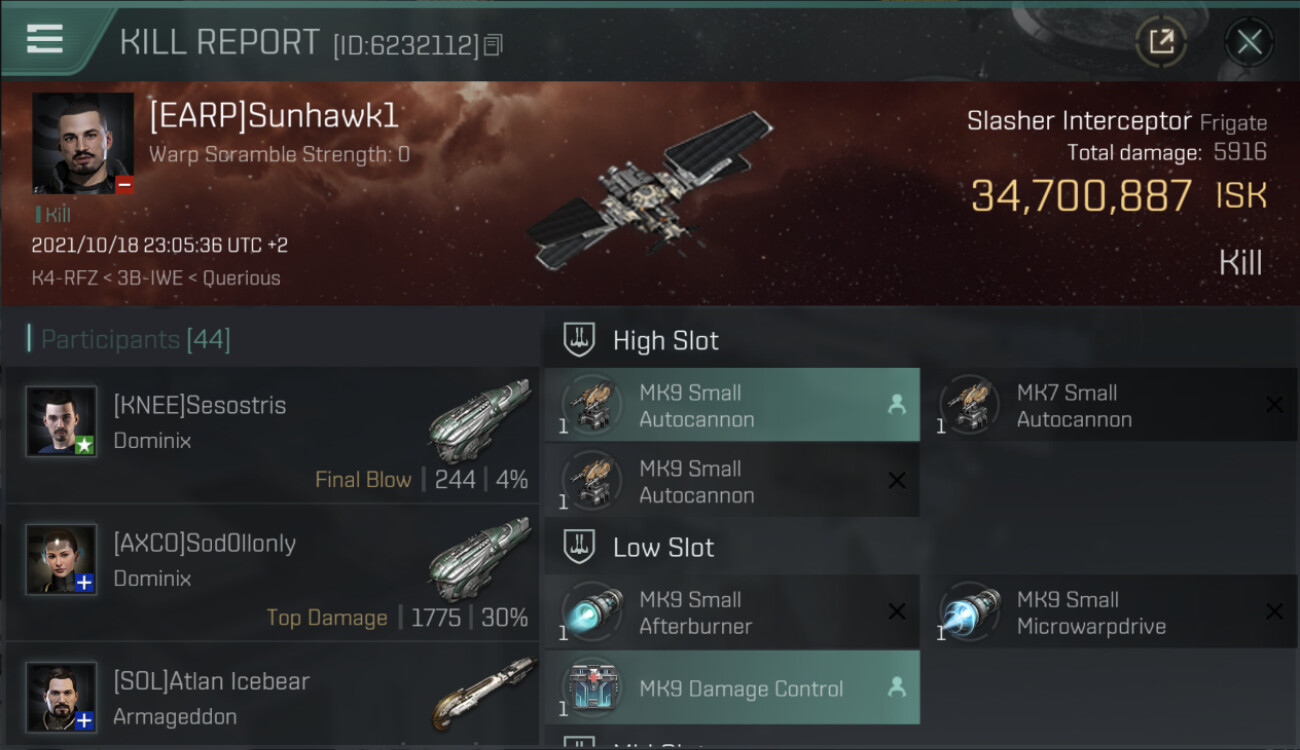Click the MK9 Small Afterburner module
This screenshot has width=1300, height=750.
pos(732,612)
